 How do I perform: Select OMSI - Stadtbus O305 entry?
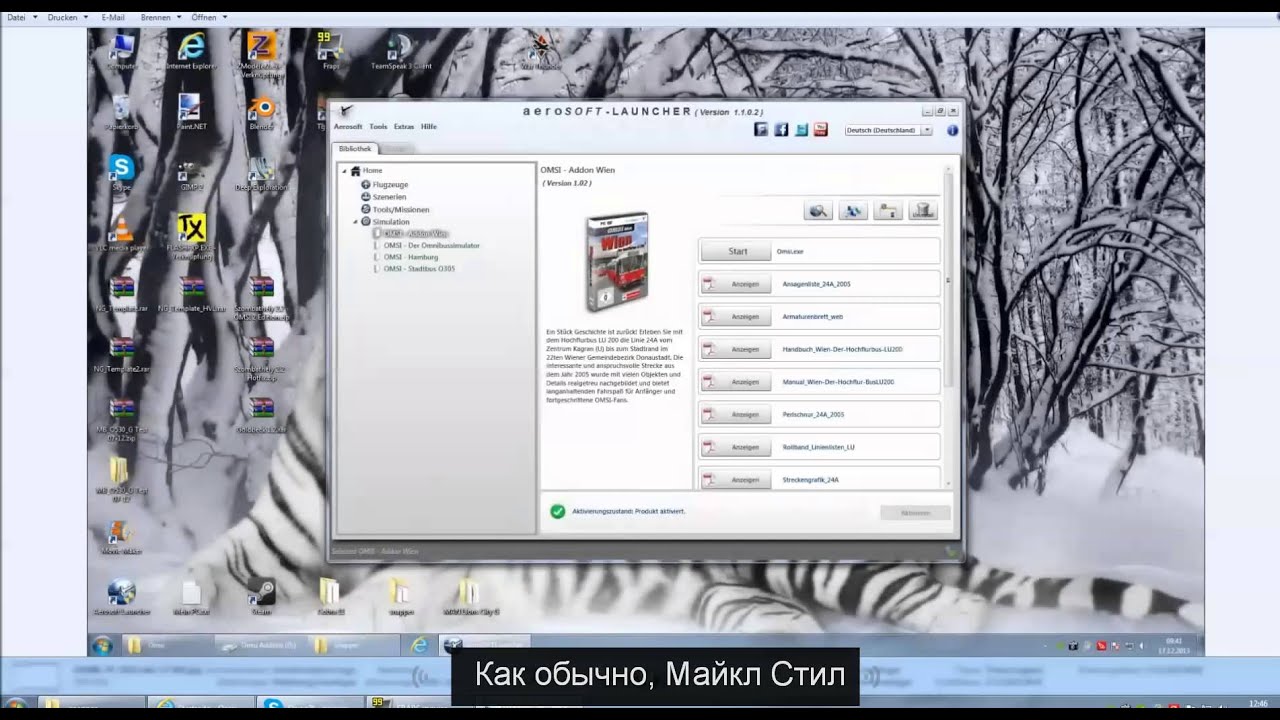pyautogui.click(x=419, y=269)
